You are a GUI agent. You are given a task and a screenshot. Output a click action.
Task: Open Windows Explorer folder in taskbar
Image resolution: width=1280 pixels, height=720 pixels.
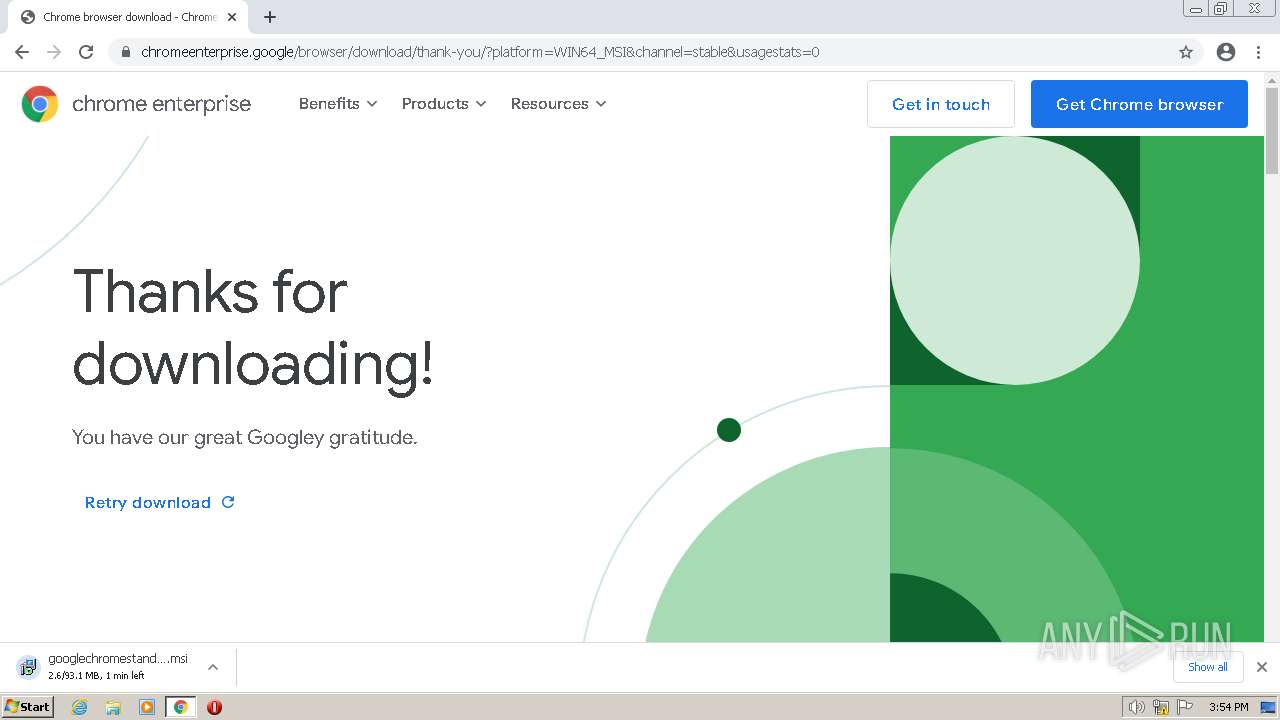tap(113, 707)
